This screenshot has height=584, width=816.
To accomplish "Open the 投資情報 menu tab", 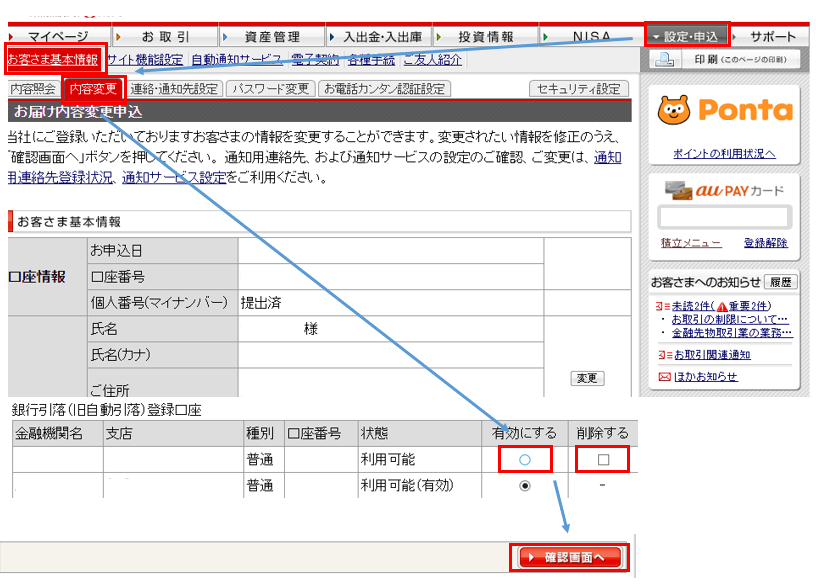I will [486, 36].
